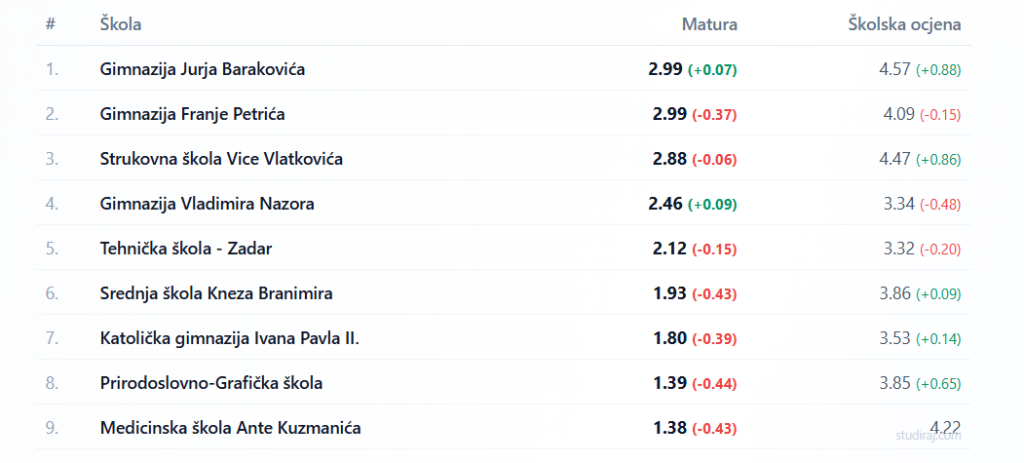Open Strukovna škola Vice Vlatkovića
Image resolution: width=1024 pixels, height=463 pixels.
(x=222, y=159)
